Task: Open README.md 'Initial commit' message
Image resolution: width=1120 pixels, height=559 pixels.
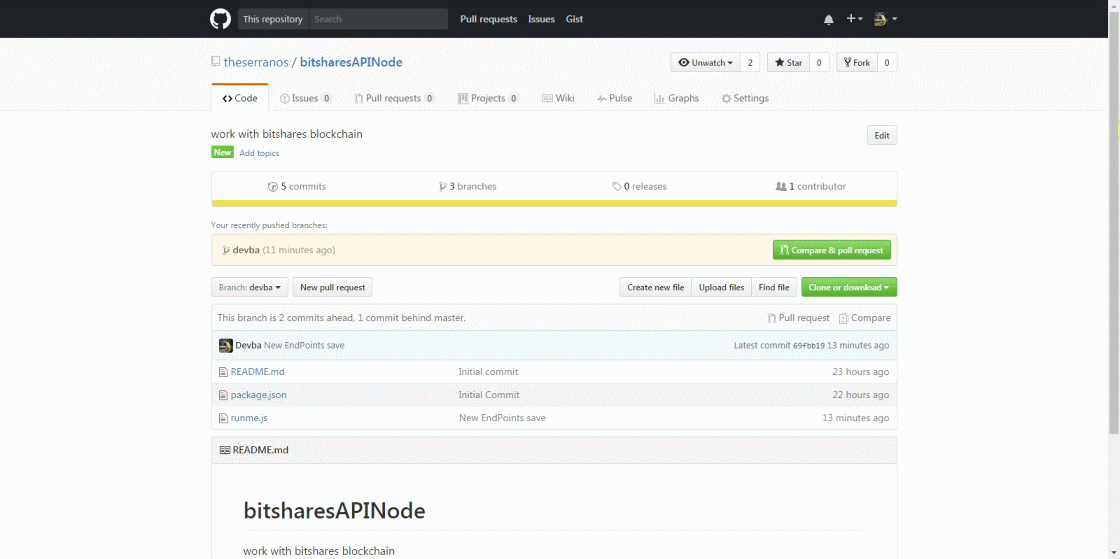Action: (x=489, y=372)
